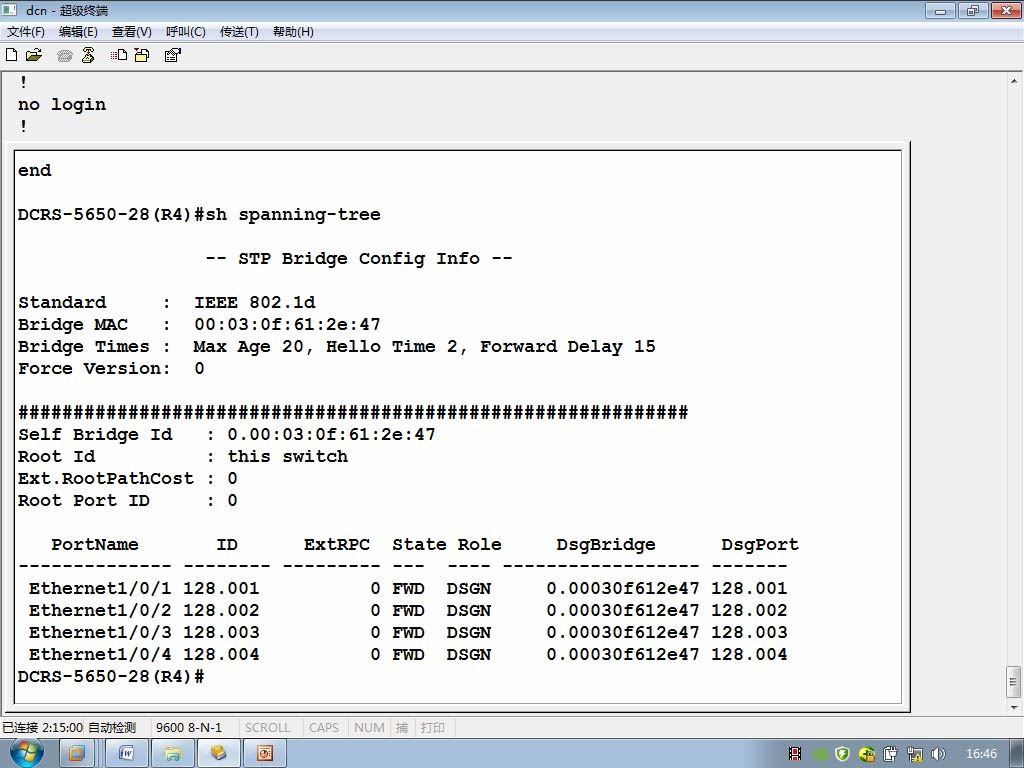This screenshot has height=768, width=1024.
Task: Switch to the Word taskbar button
Action: [127, 754]
